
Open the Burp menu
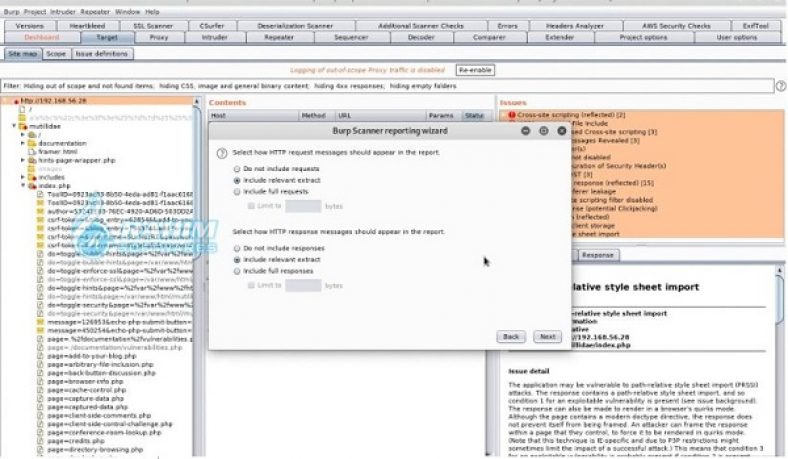point(11,12)
